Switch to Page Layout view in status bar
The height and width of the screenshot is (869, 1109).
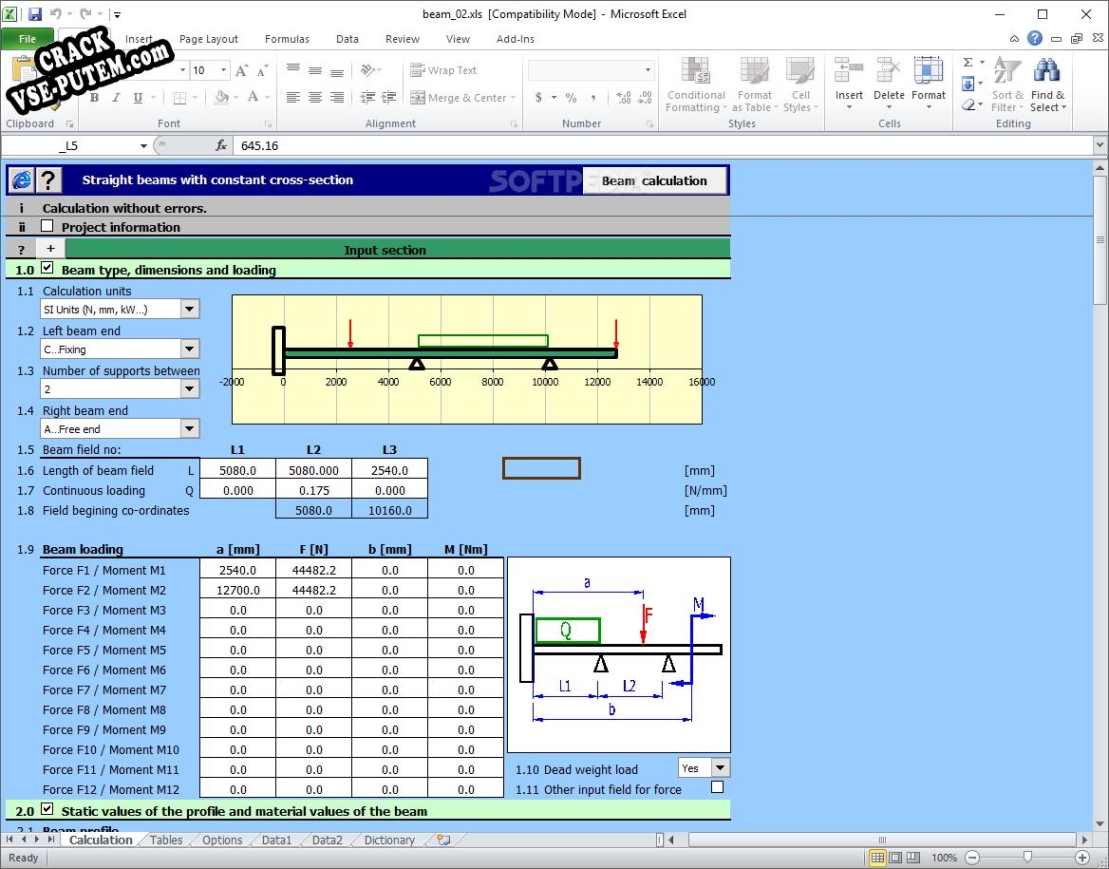tap(895, 858)
